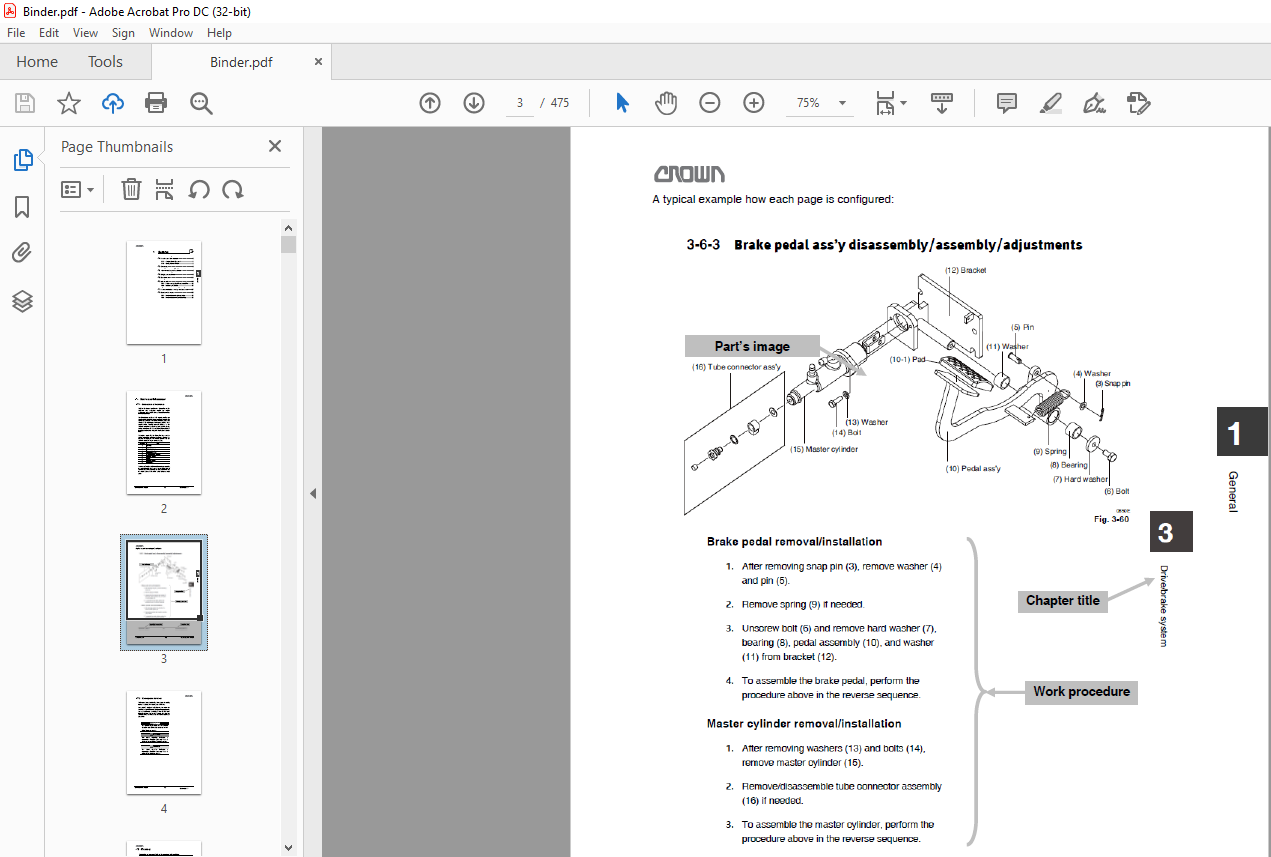
Task: Select page 3 thumbnail
Action: pyautogui.click(x=164, y=593)
